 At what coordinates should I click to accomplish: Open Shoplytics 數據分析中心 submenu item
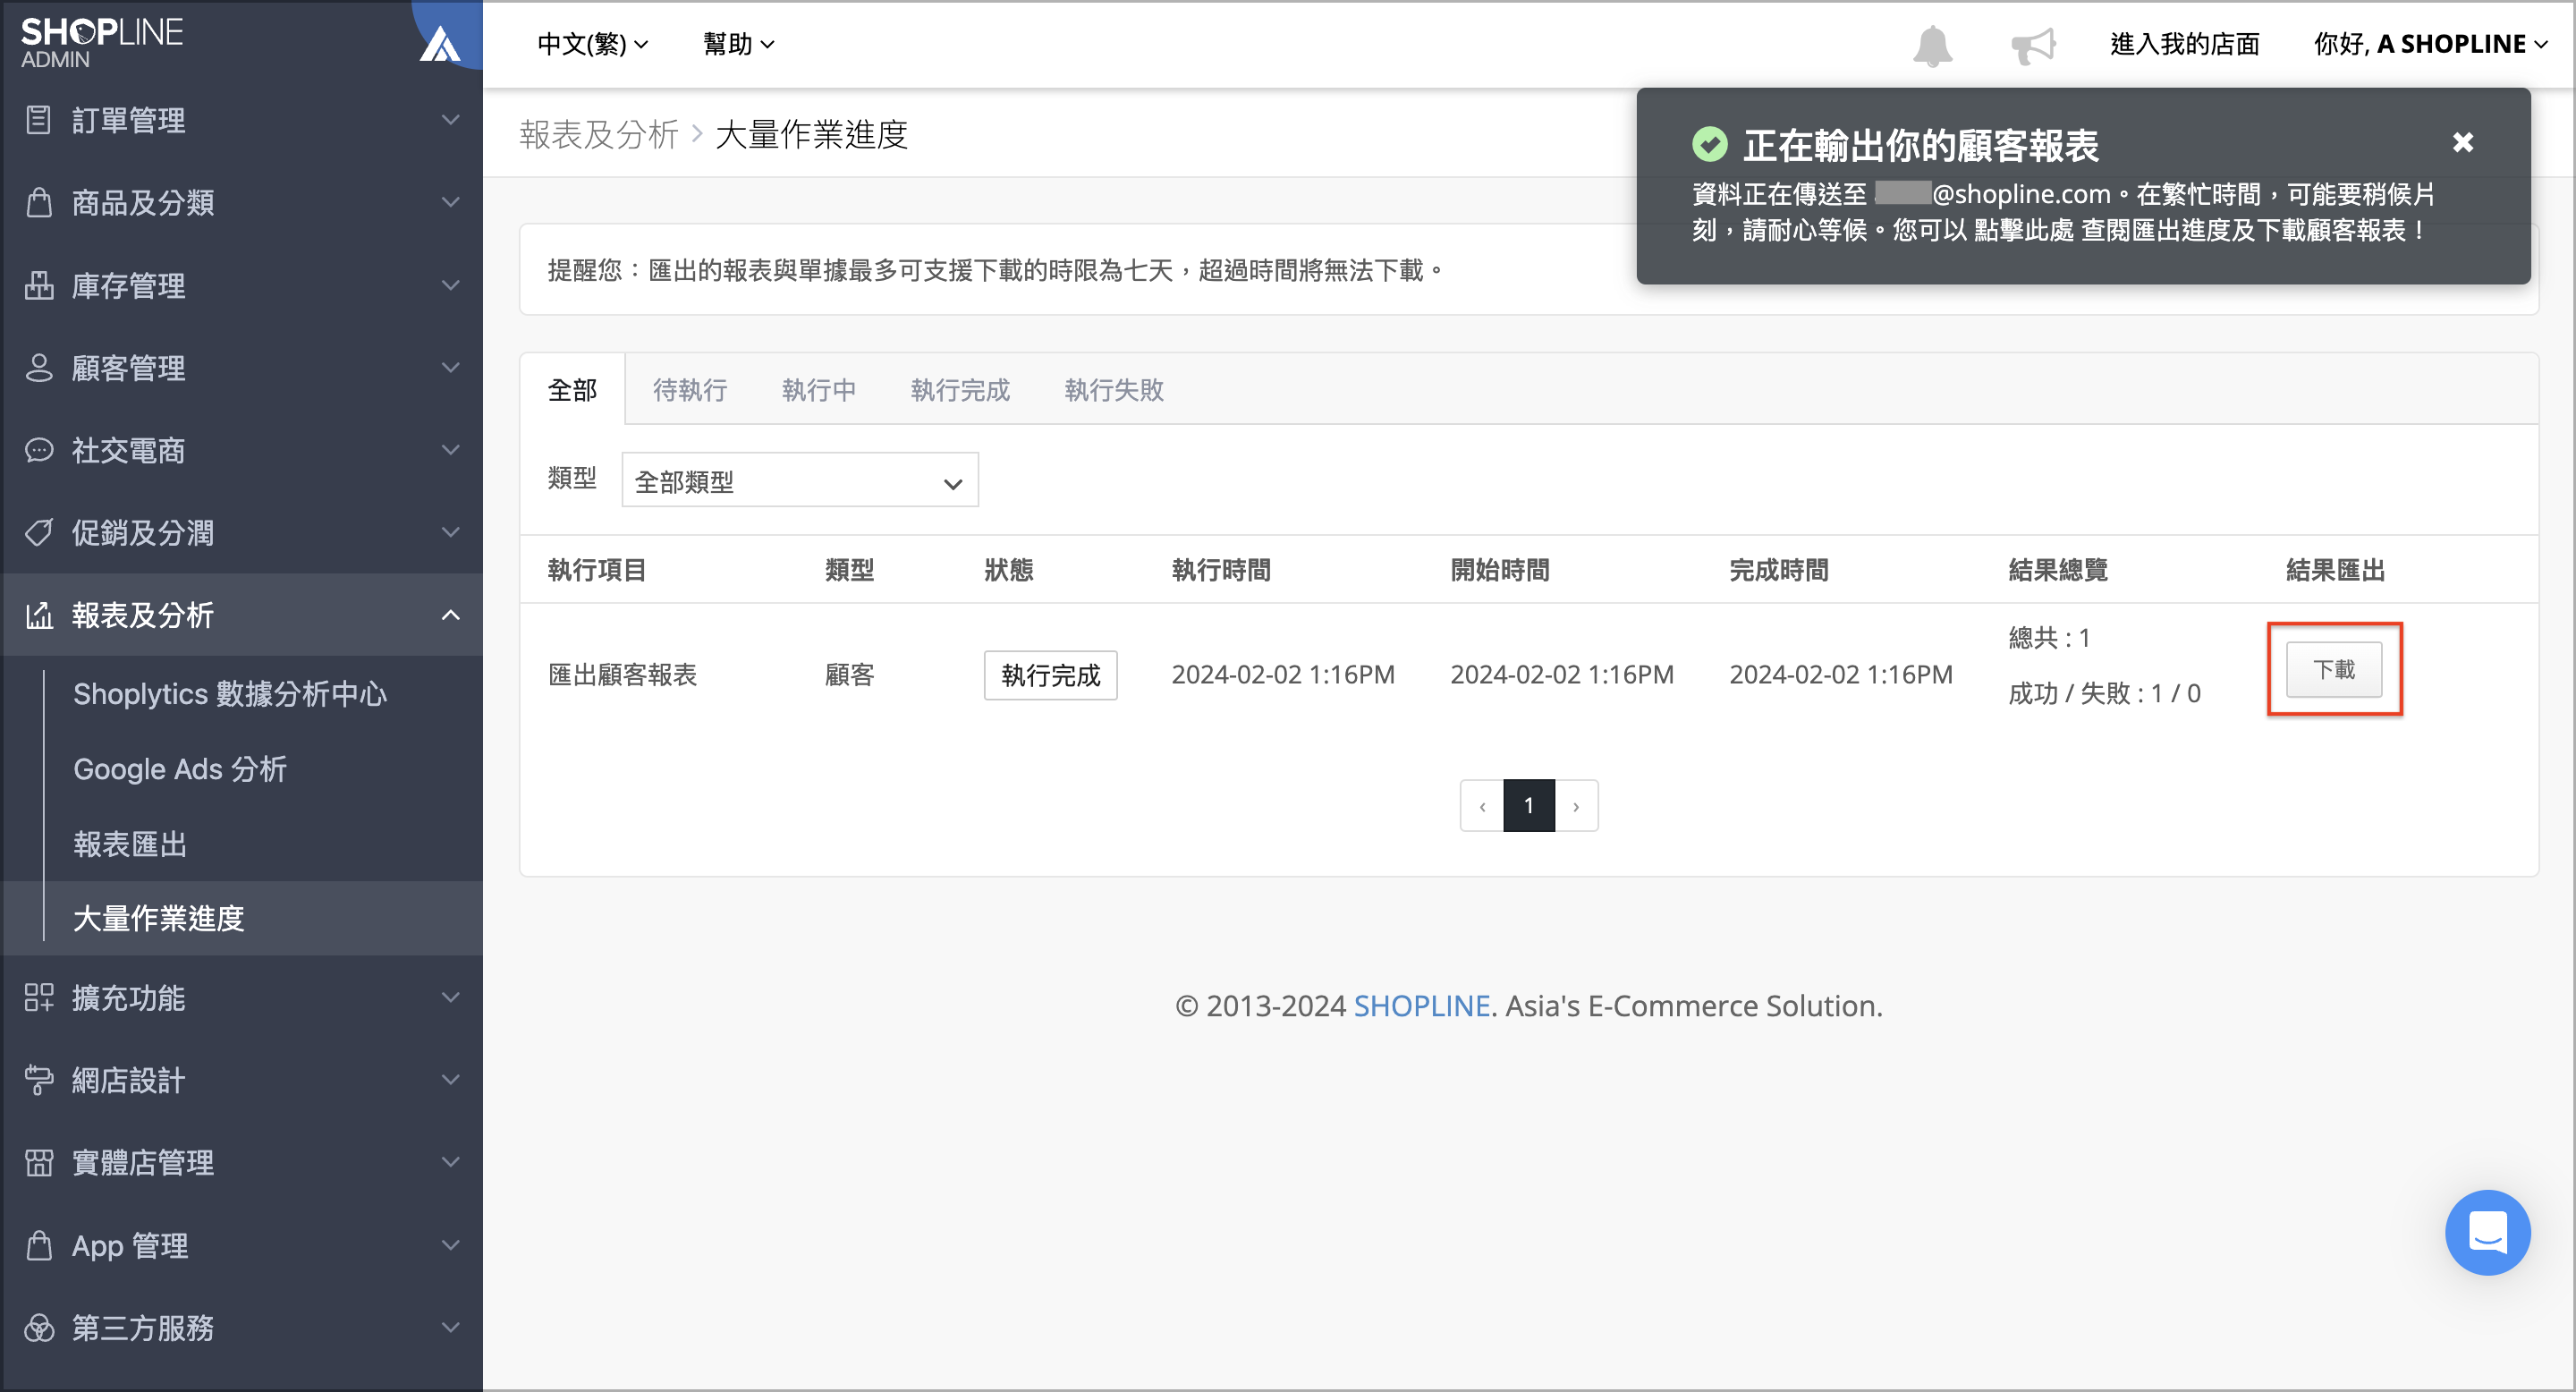[230, 694]
